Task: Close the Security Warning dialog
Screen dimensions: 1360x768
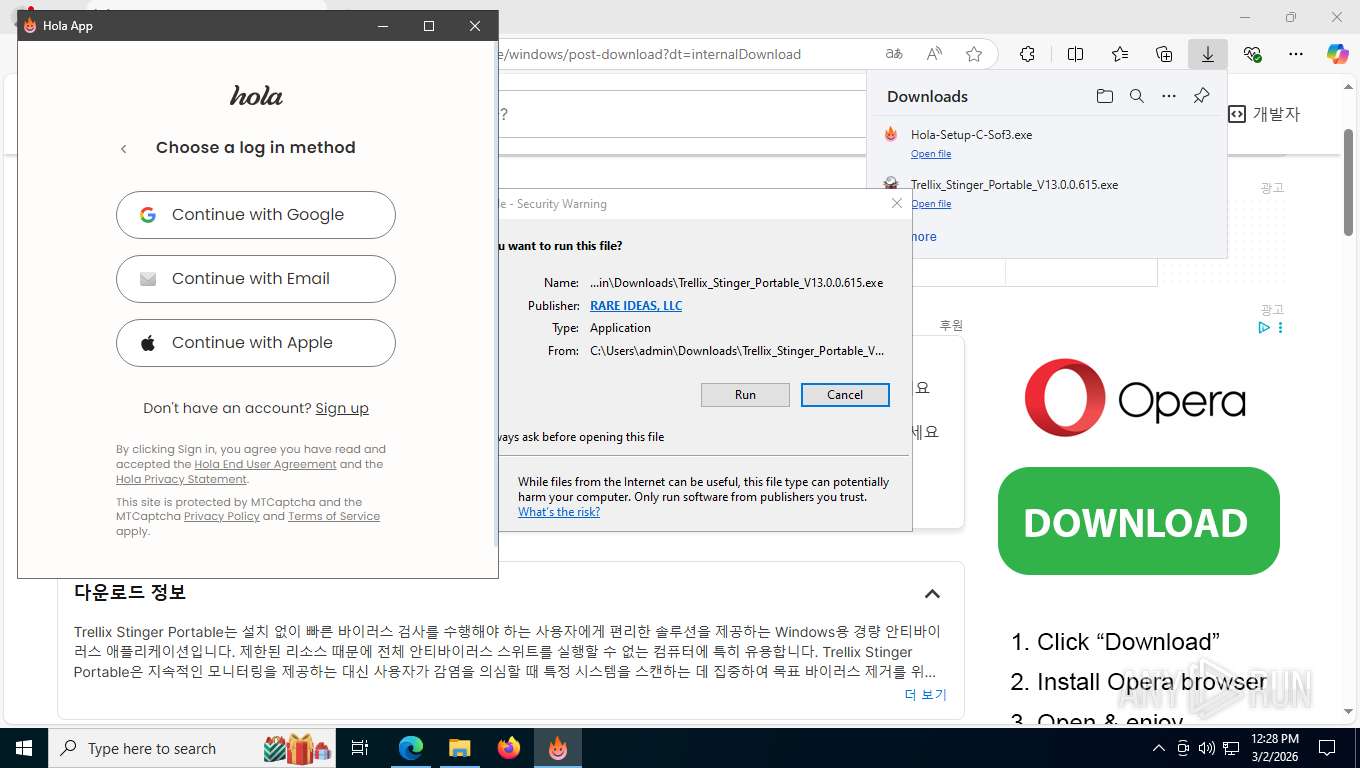Action: [x=897, y=203]
